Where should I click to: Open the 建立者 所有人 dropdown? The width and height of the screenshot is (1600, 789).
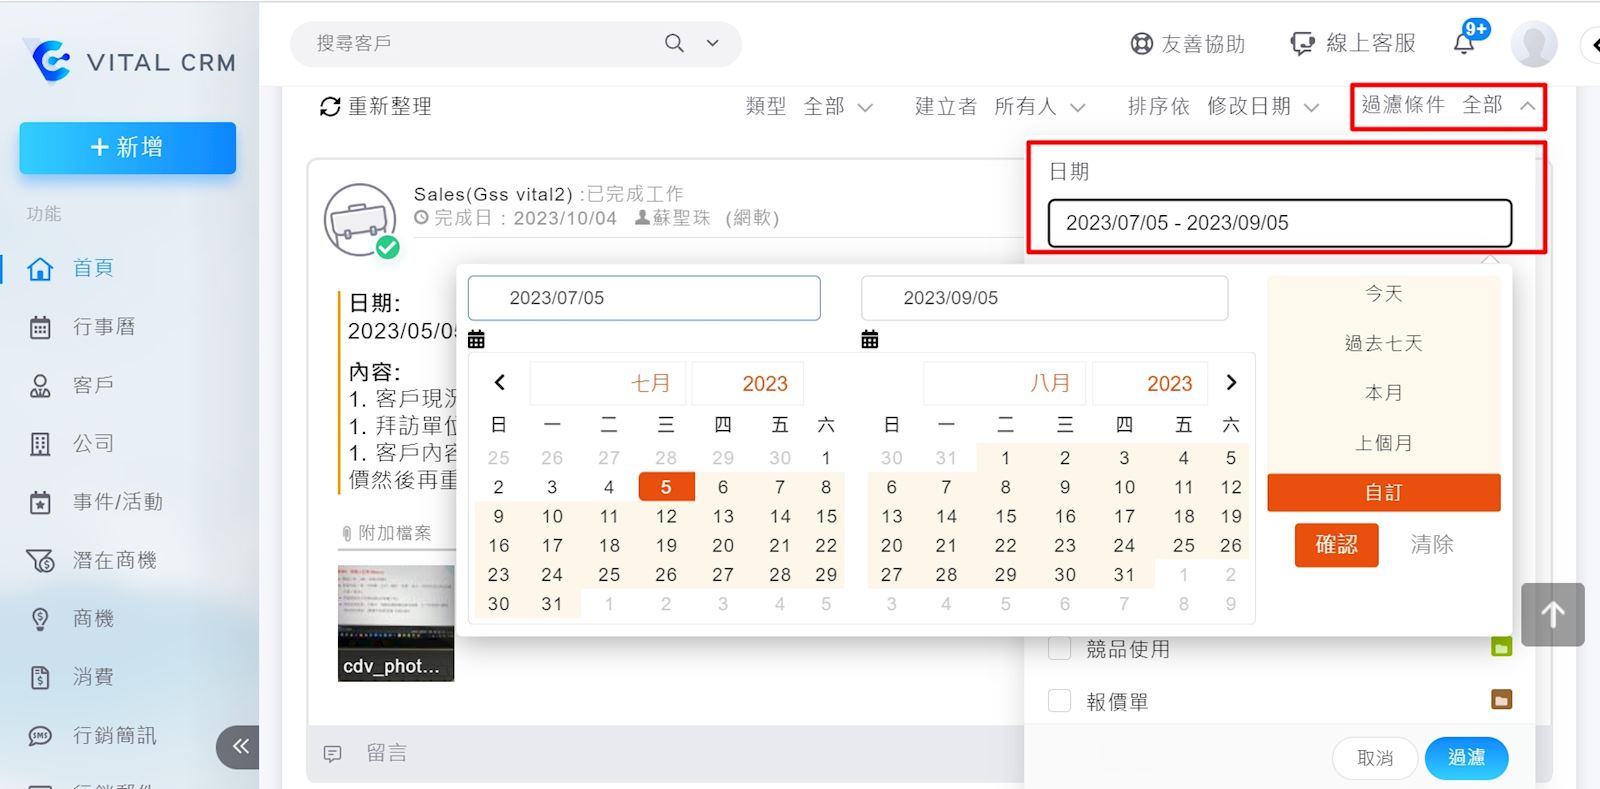(x=1000, y=107)
